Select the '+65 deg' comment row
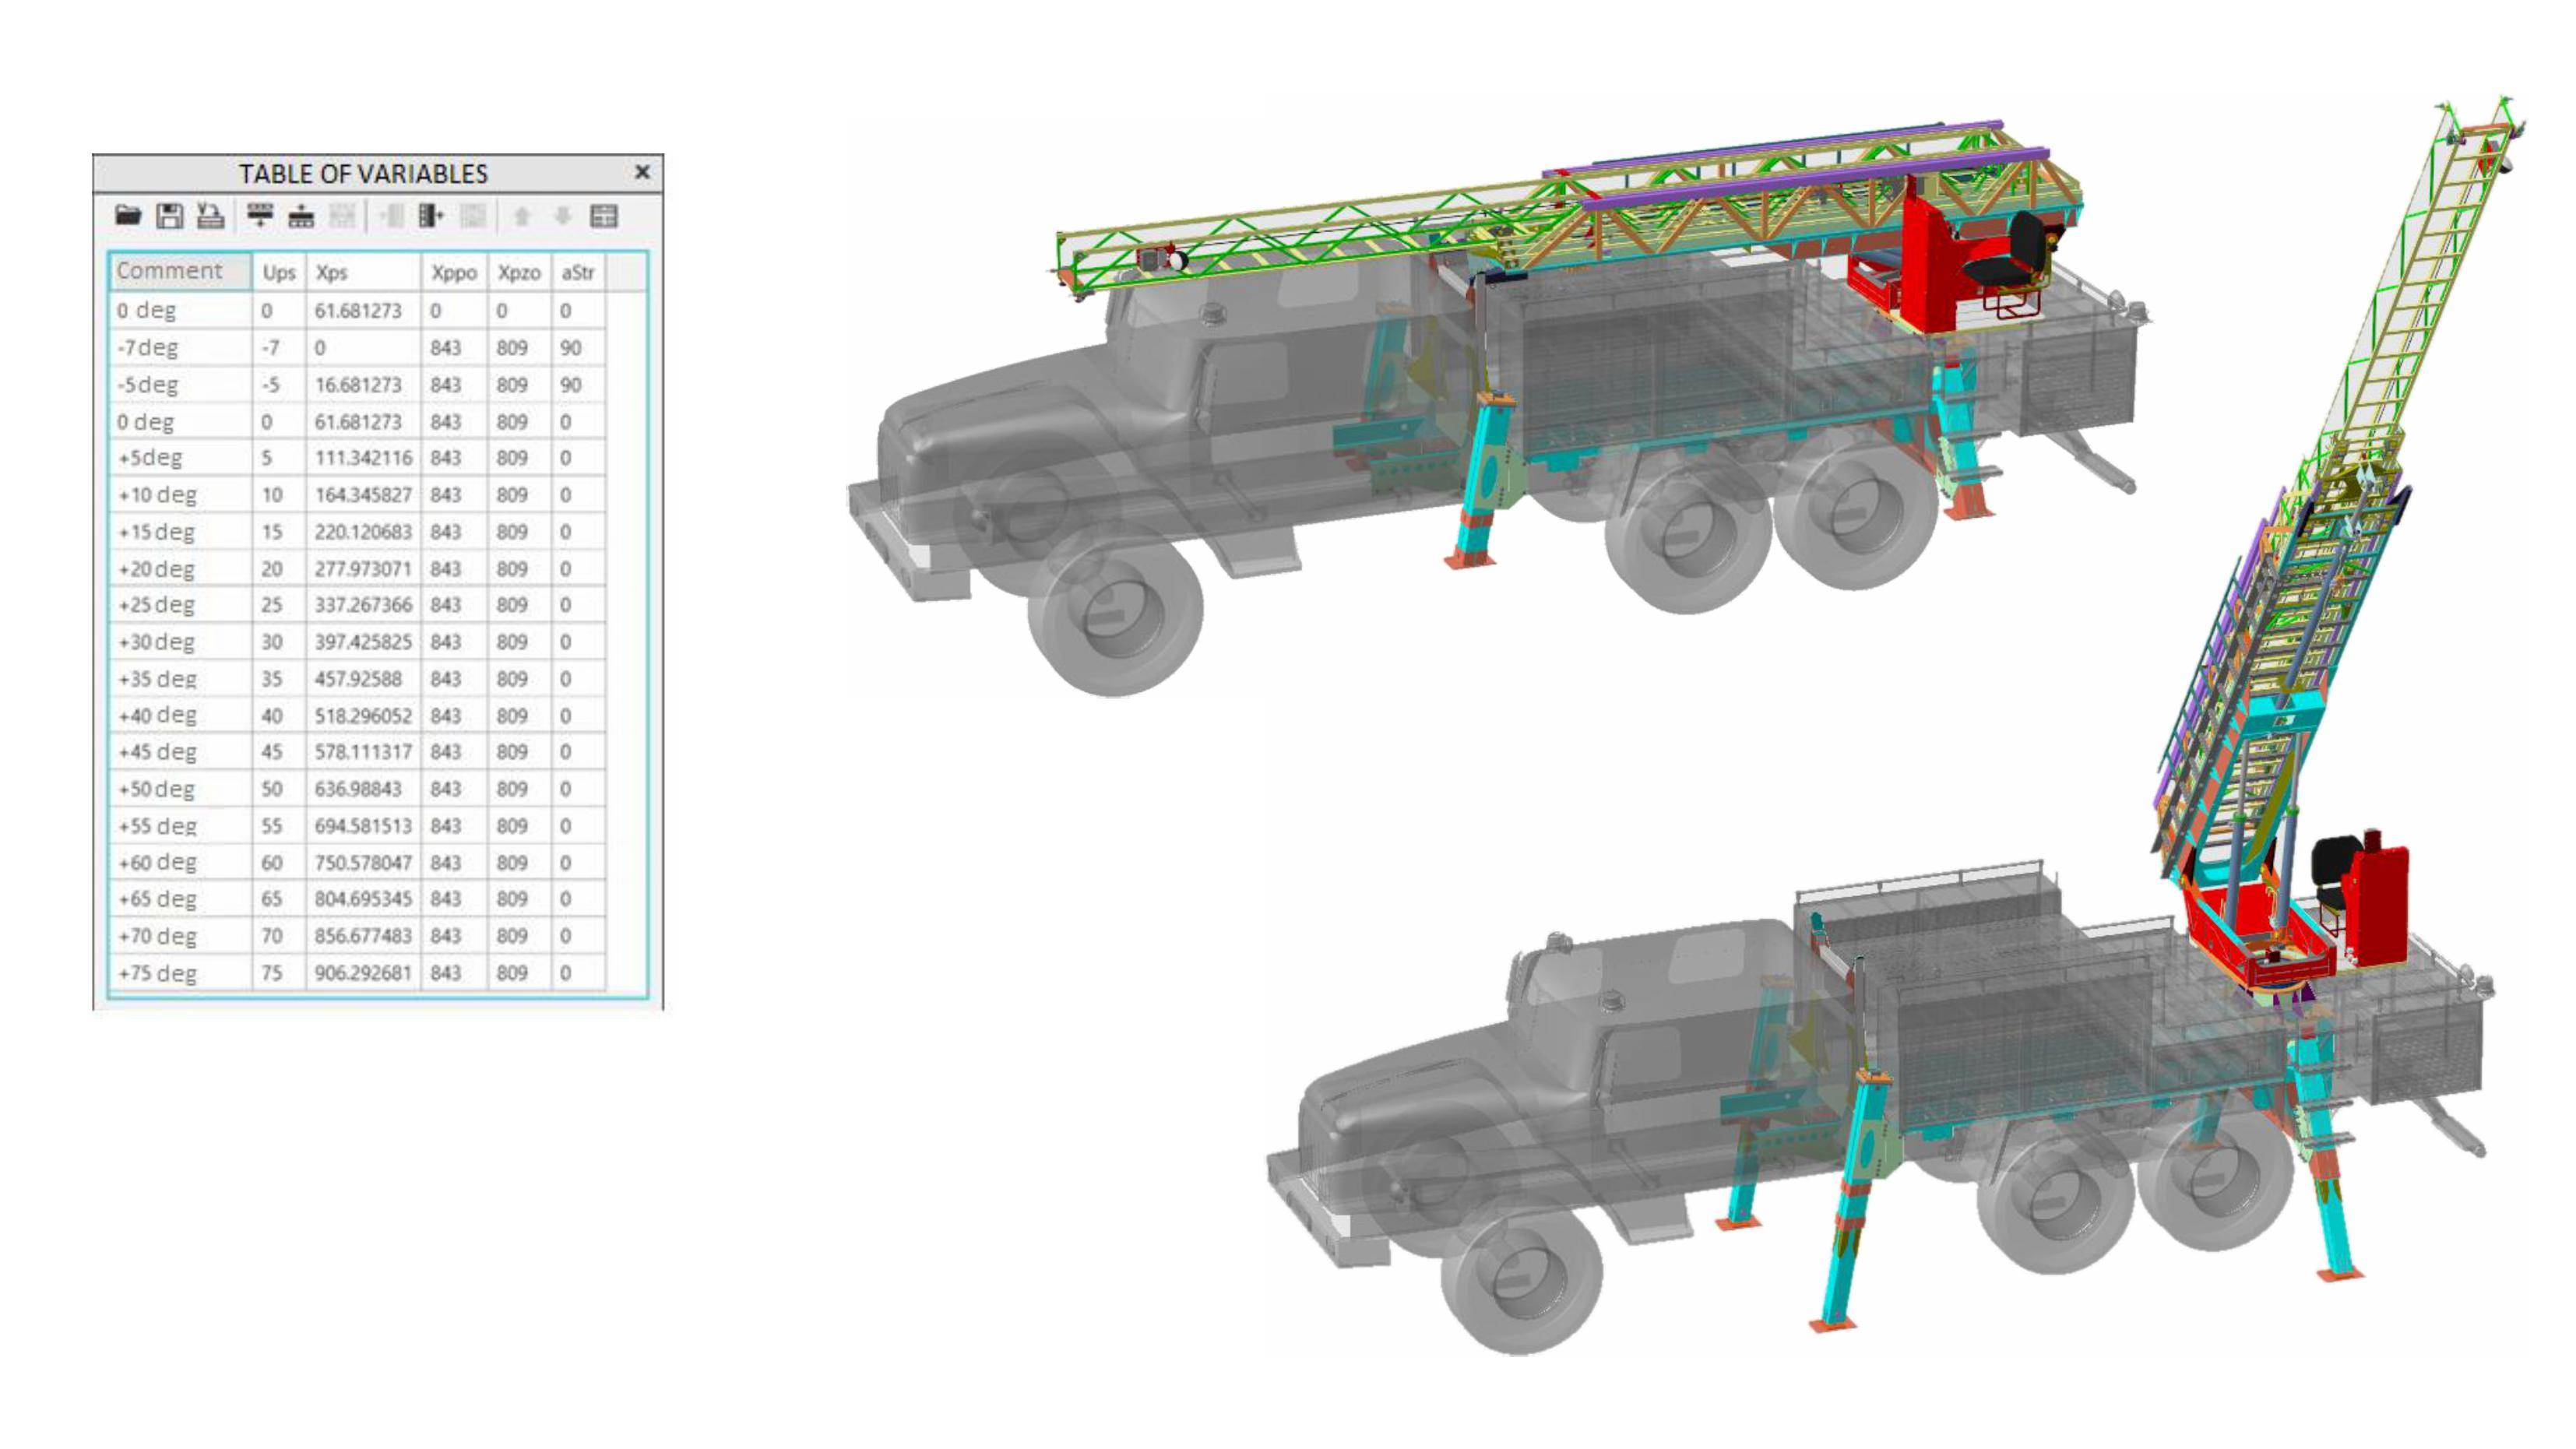2576x1449 pixels. tap(180, 899)
